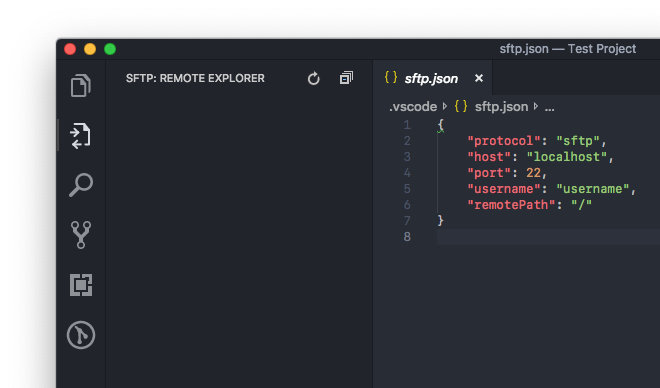Click the .vscode breadcrumb folder
The width and height of the screenshot is (660, 388).
[x=413, y=107]
